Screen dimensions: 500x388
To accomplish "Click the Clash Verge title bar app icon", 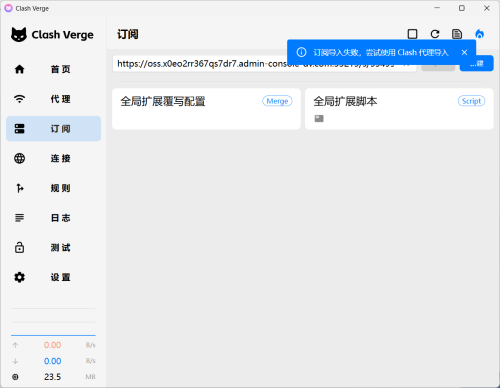I will 8,8.
